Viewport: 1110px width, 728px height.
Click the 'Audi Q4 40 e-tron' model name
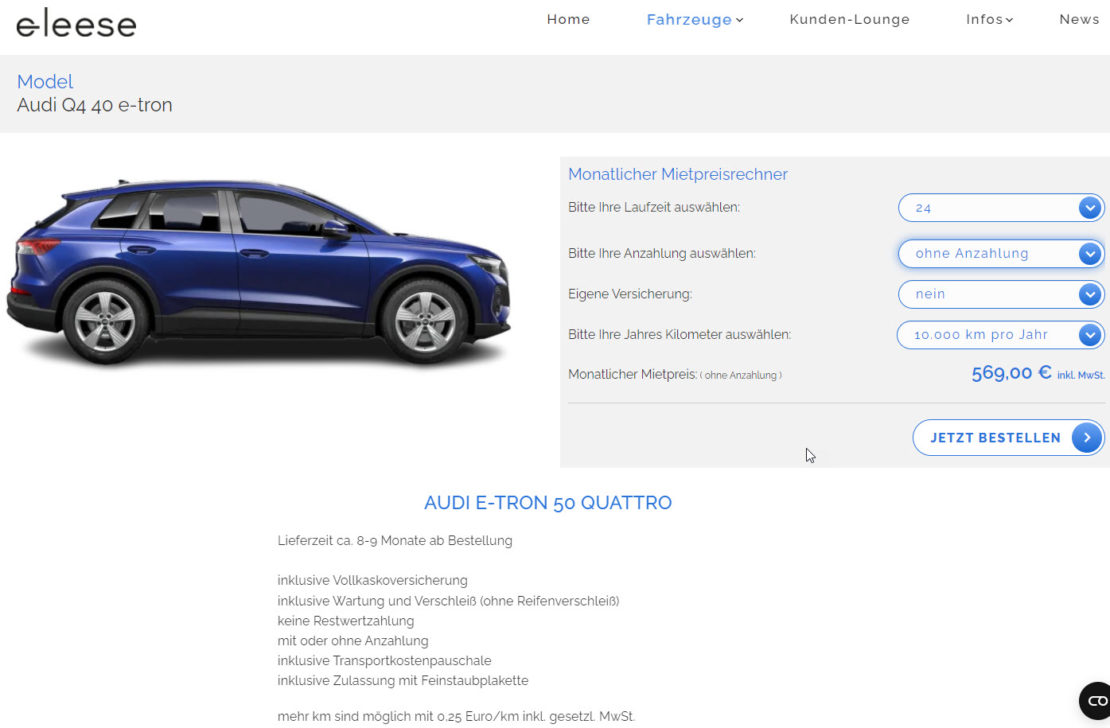click(x=95, y=105)
